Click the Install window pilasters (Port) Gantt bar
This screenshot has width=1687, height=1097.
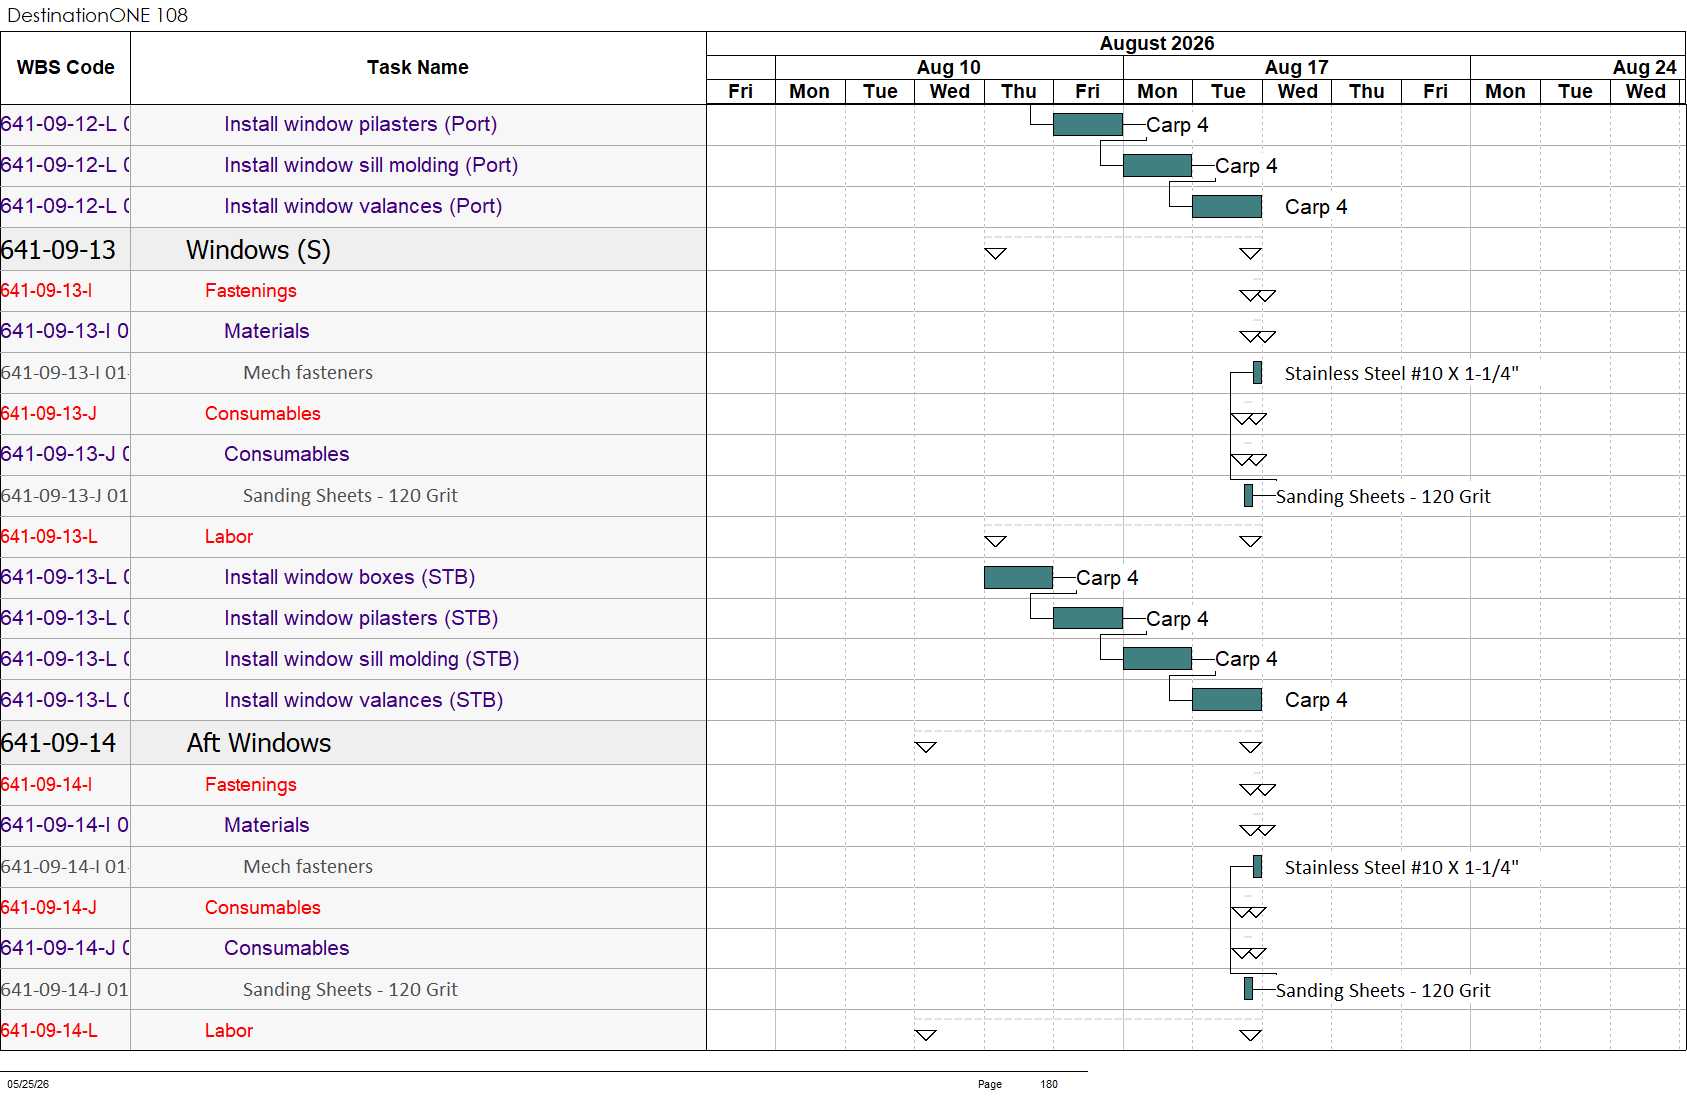1088,124
